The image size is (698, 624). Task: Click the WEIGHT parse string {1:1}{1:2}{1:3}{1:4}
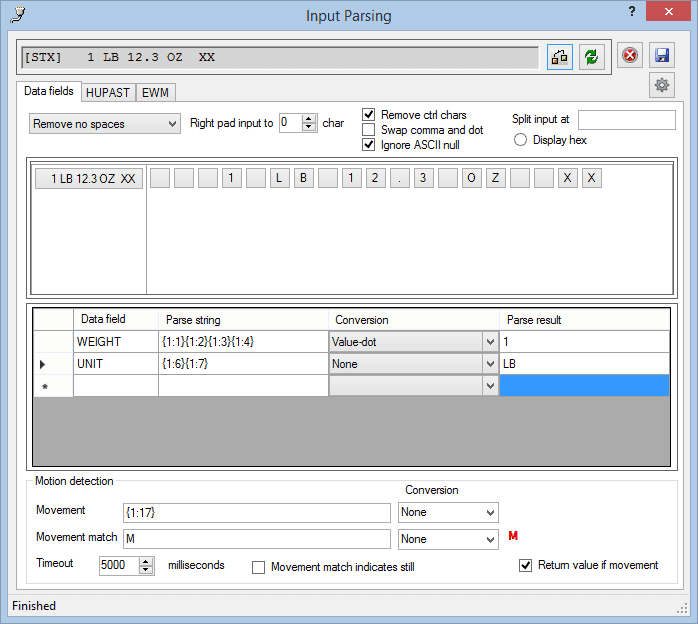243,342
